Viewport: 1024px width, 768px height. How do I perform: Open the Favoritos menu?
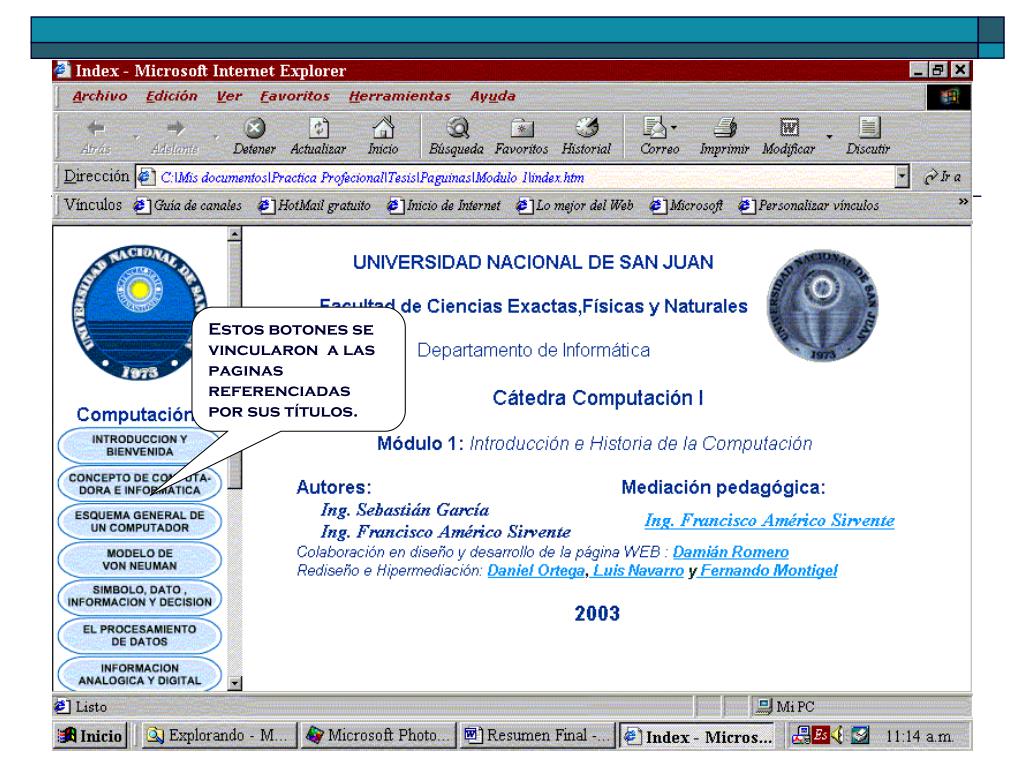click(295, 96)
